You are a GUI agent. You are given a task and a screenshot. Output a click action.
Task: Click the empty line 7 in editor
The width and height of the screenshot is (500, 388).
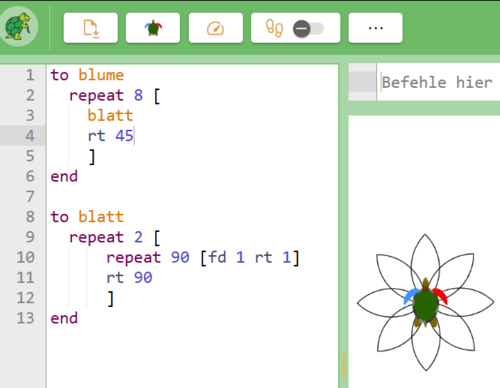pos(192,197)
